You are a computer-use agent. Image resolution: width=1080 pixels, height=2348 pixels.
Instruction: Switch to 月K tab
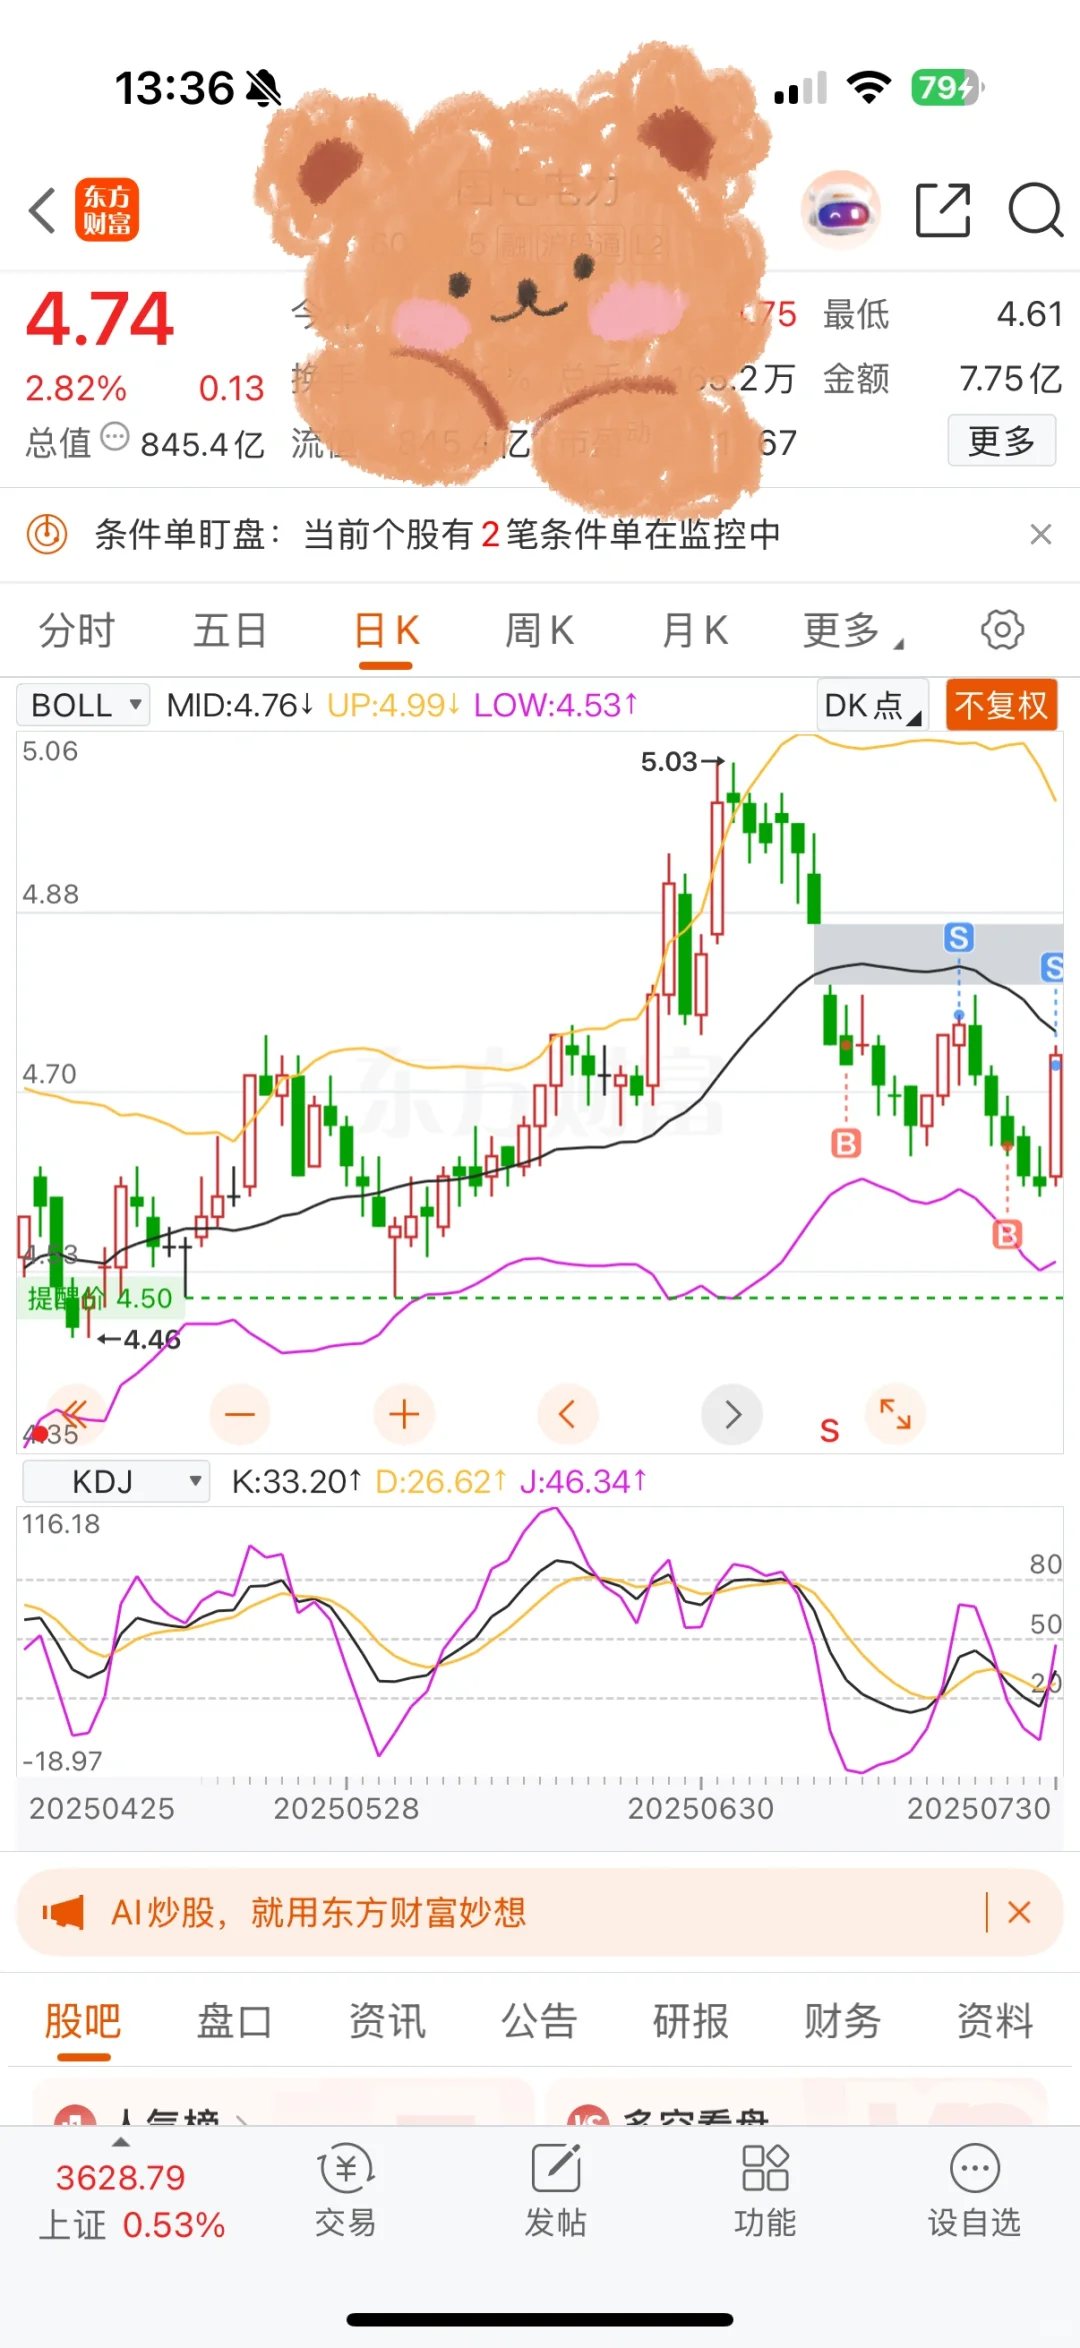point(695,630)
